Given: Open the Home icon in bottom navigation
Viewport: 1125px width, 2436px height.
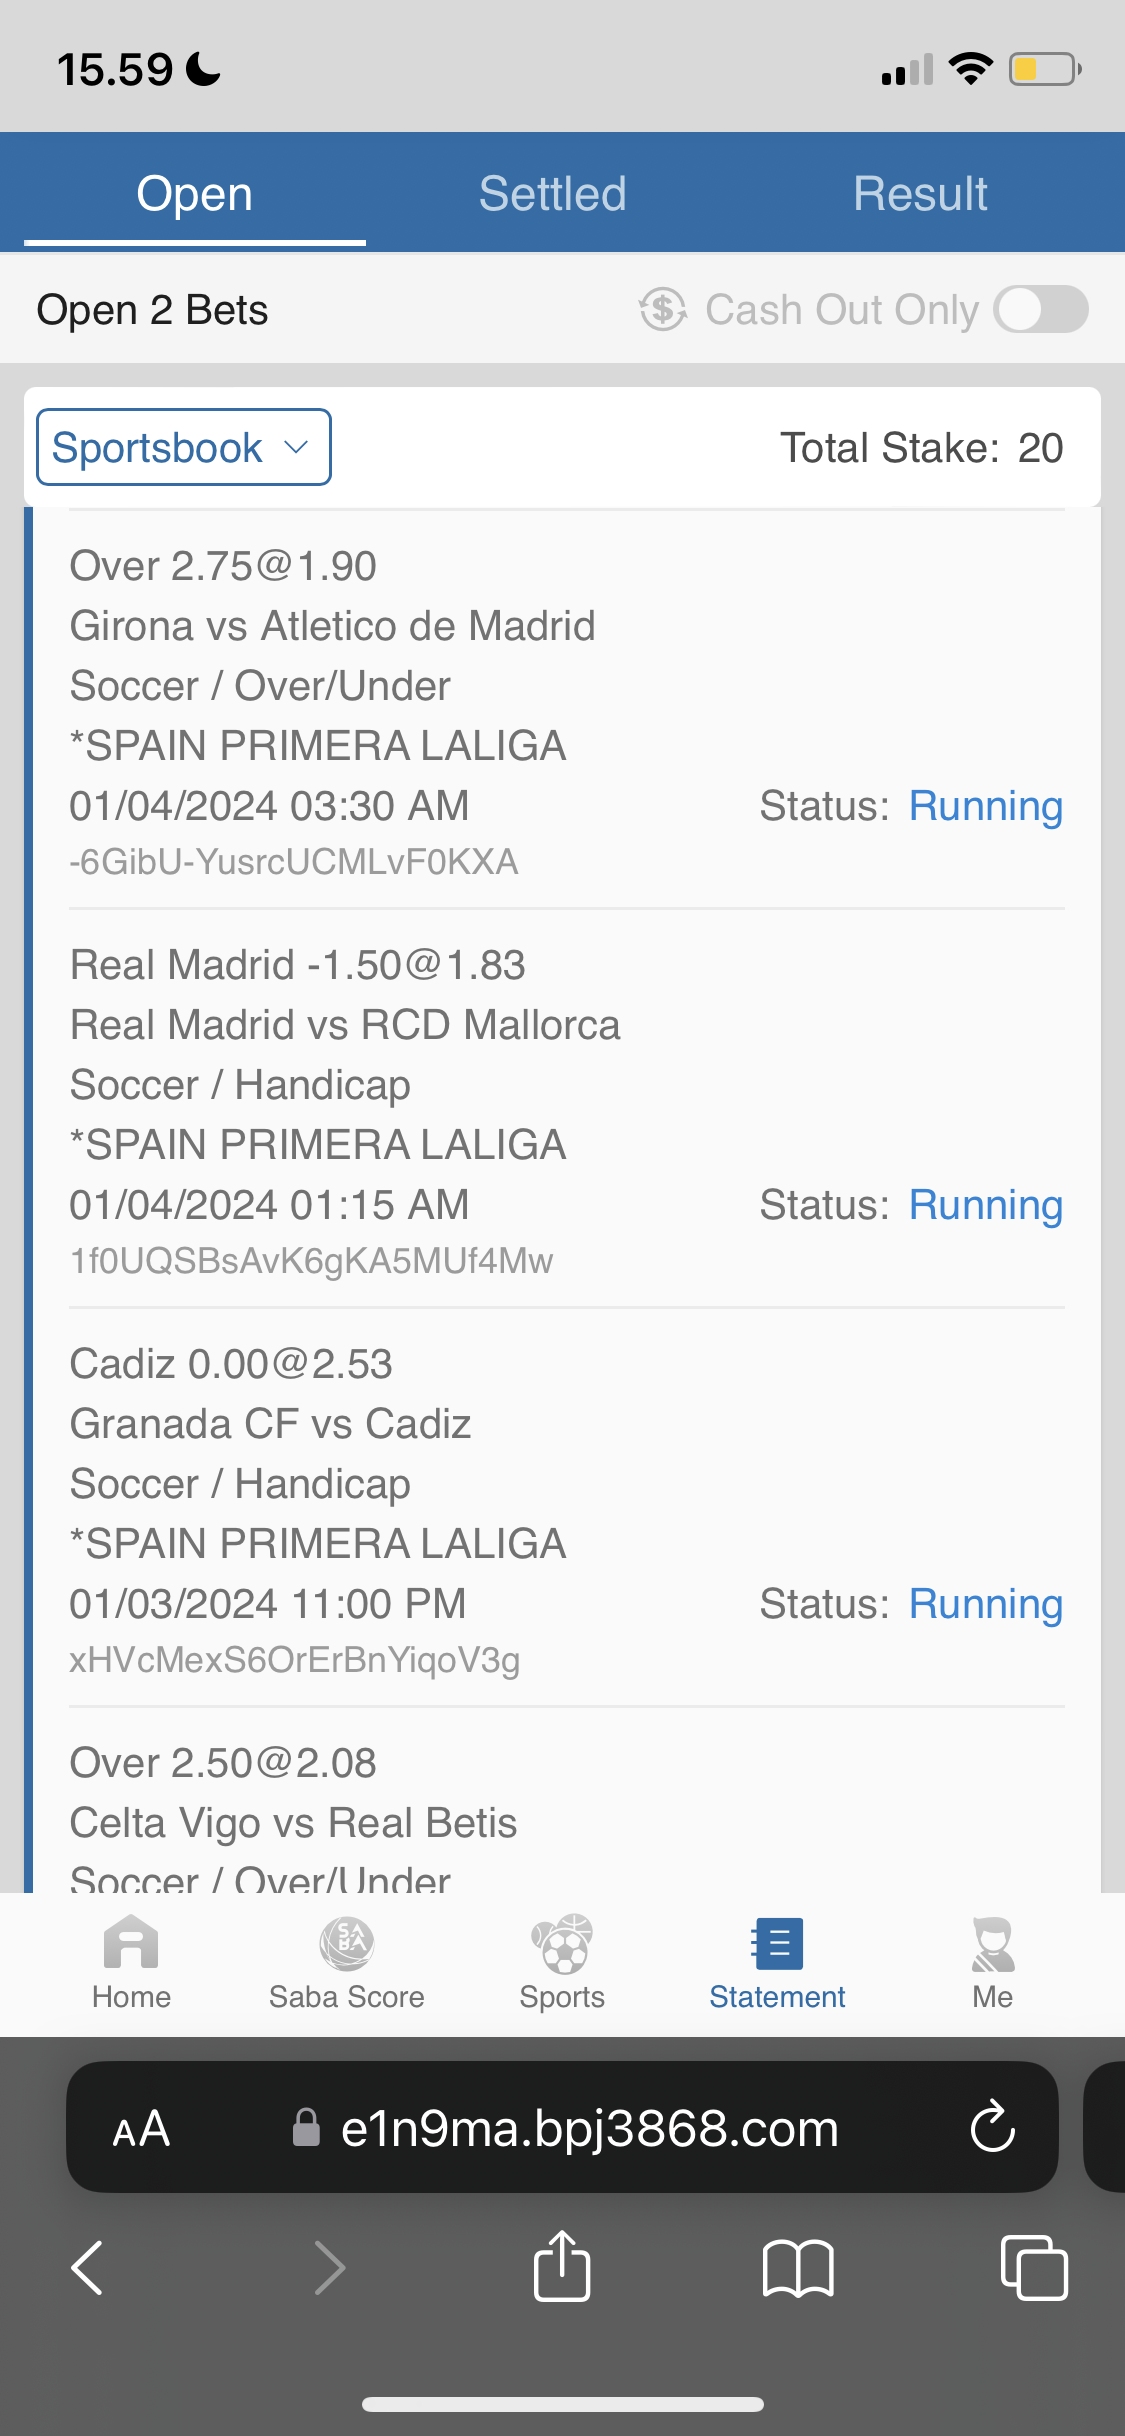Looking at the screenshot, I should pyautogui.click(x=131, y=1944).
